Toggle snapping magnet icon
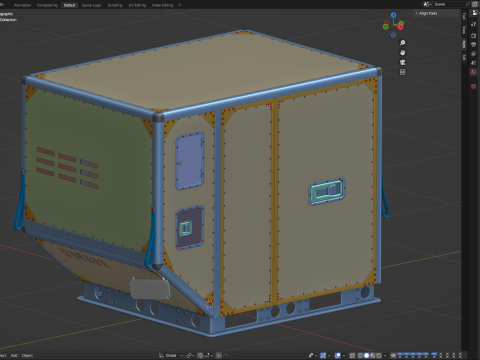Image resolution: width=480 pixels, height=360 pixels. tap(200, 355)
